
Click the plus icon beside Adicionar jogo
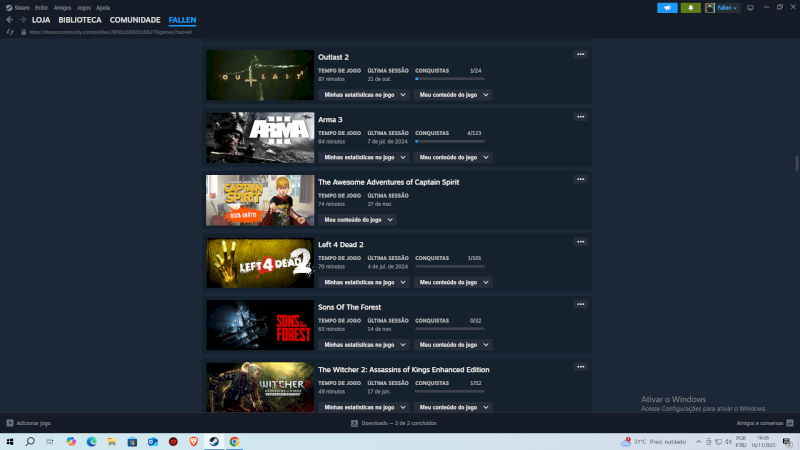click(x=10, y=423)
